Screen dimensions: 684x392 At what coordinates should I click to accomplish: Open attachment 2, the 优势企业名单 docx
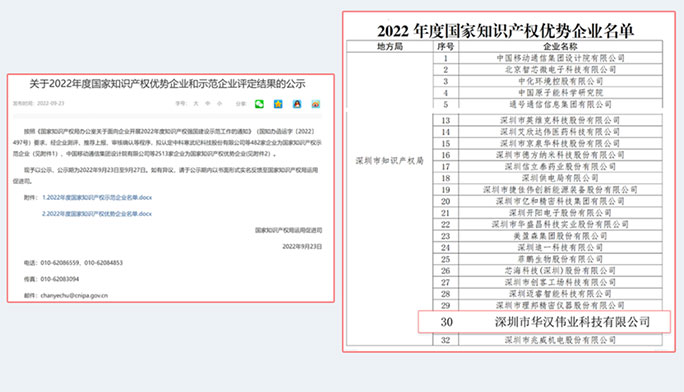pyautogui.click(x=97, y=214)
